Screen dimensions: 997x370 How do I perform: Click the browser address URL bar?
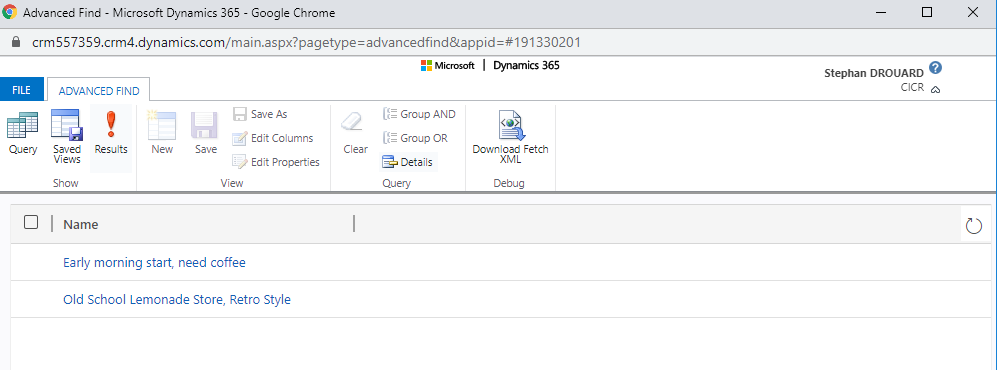tap(306, 43)
